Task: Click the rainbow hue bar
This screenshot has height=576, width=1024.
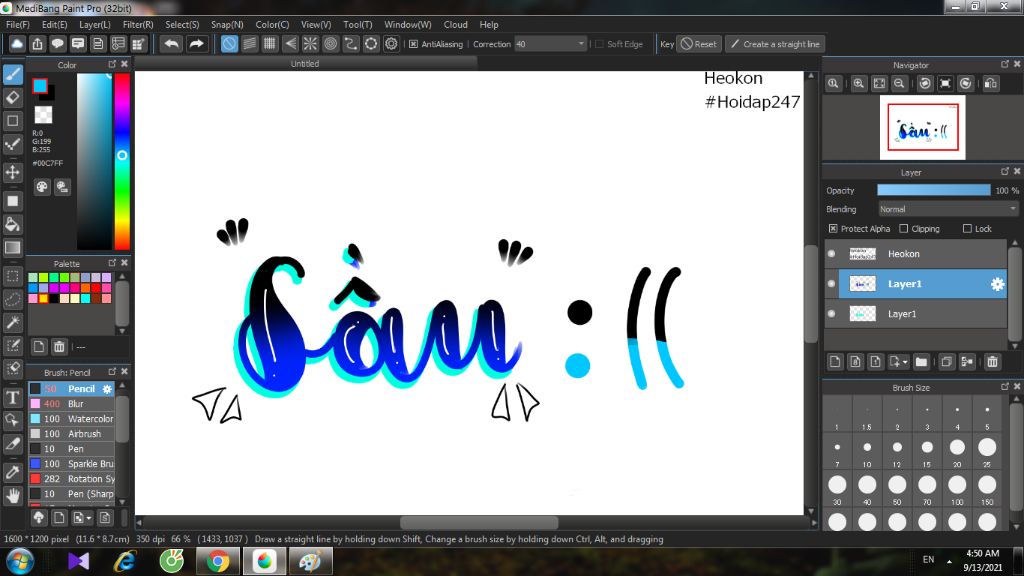Action: 122,161
